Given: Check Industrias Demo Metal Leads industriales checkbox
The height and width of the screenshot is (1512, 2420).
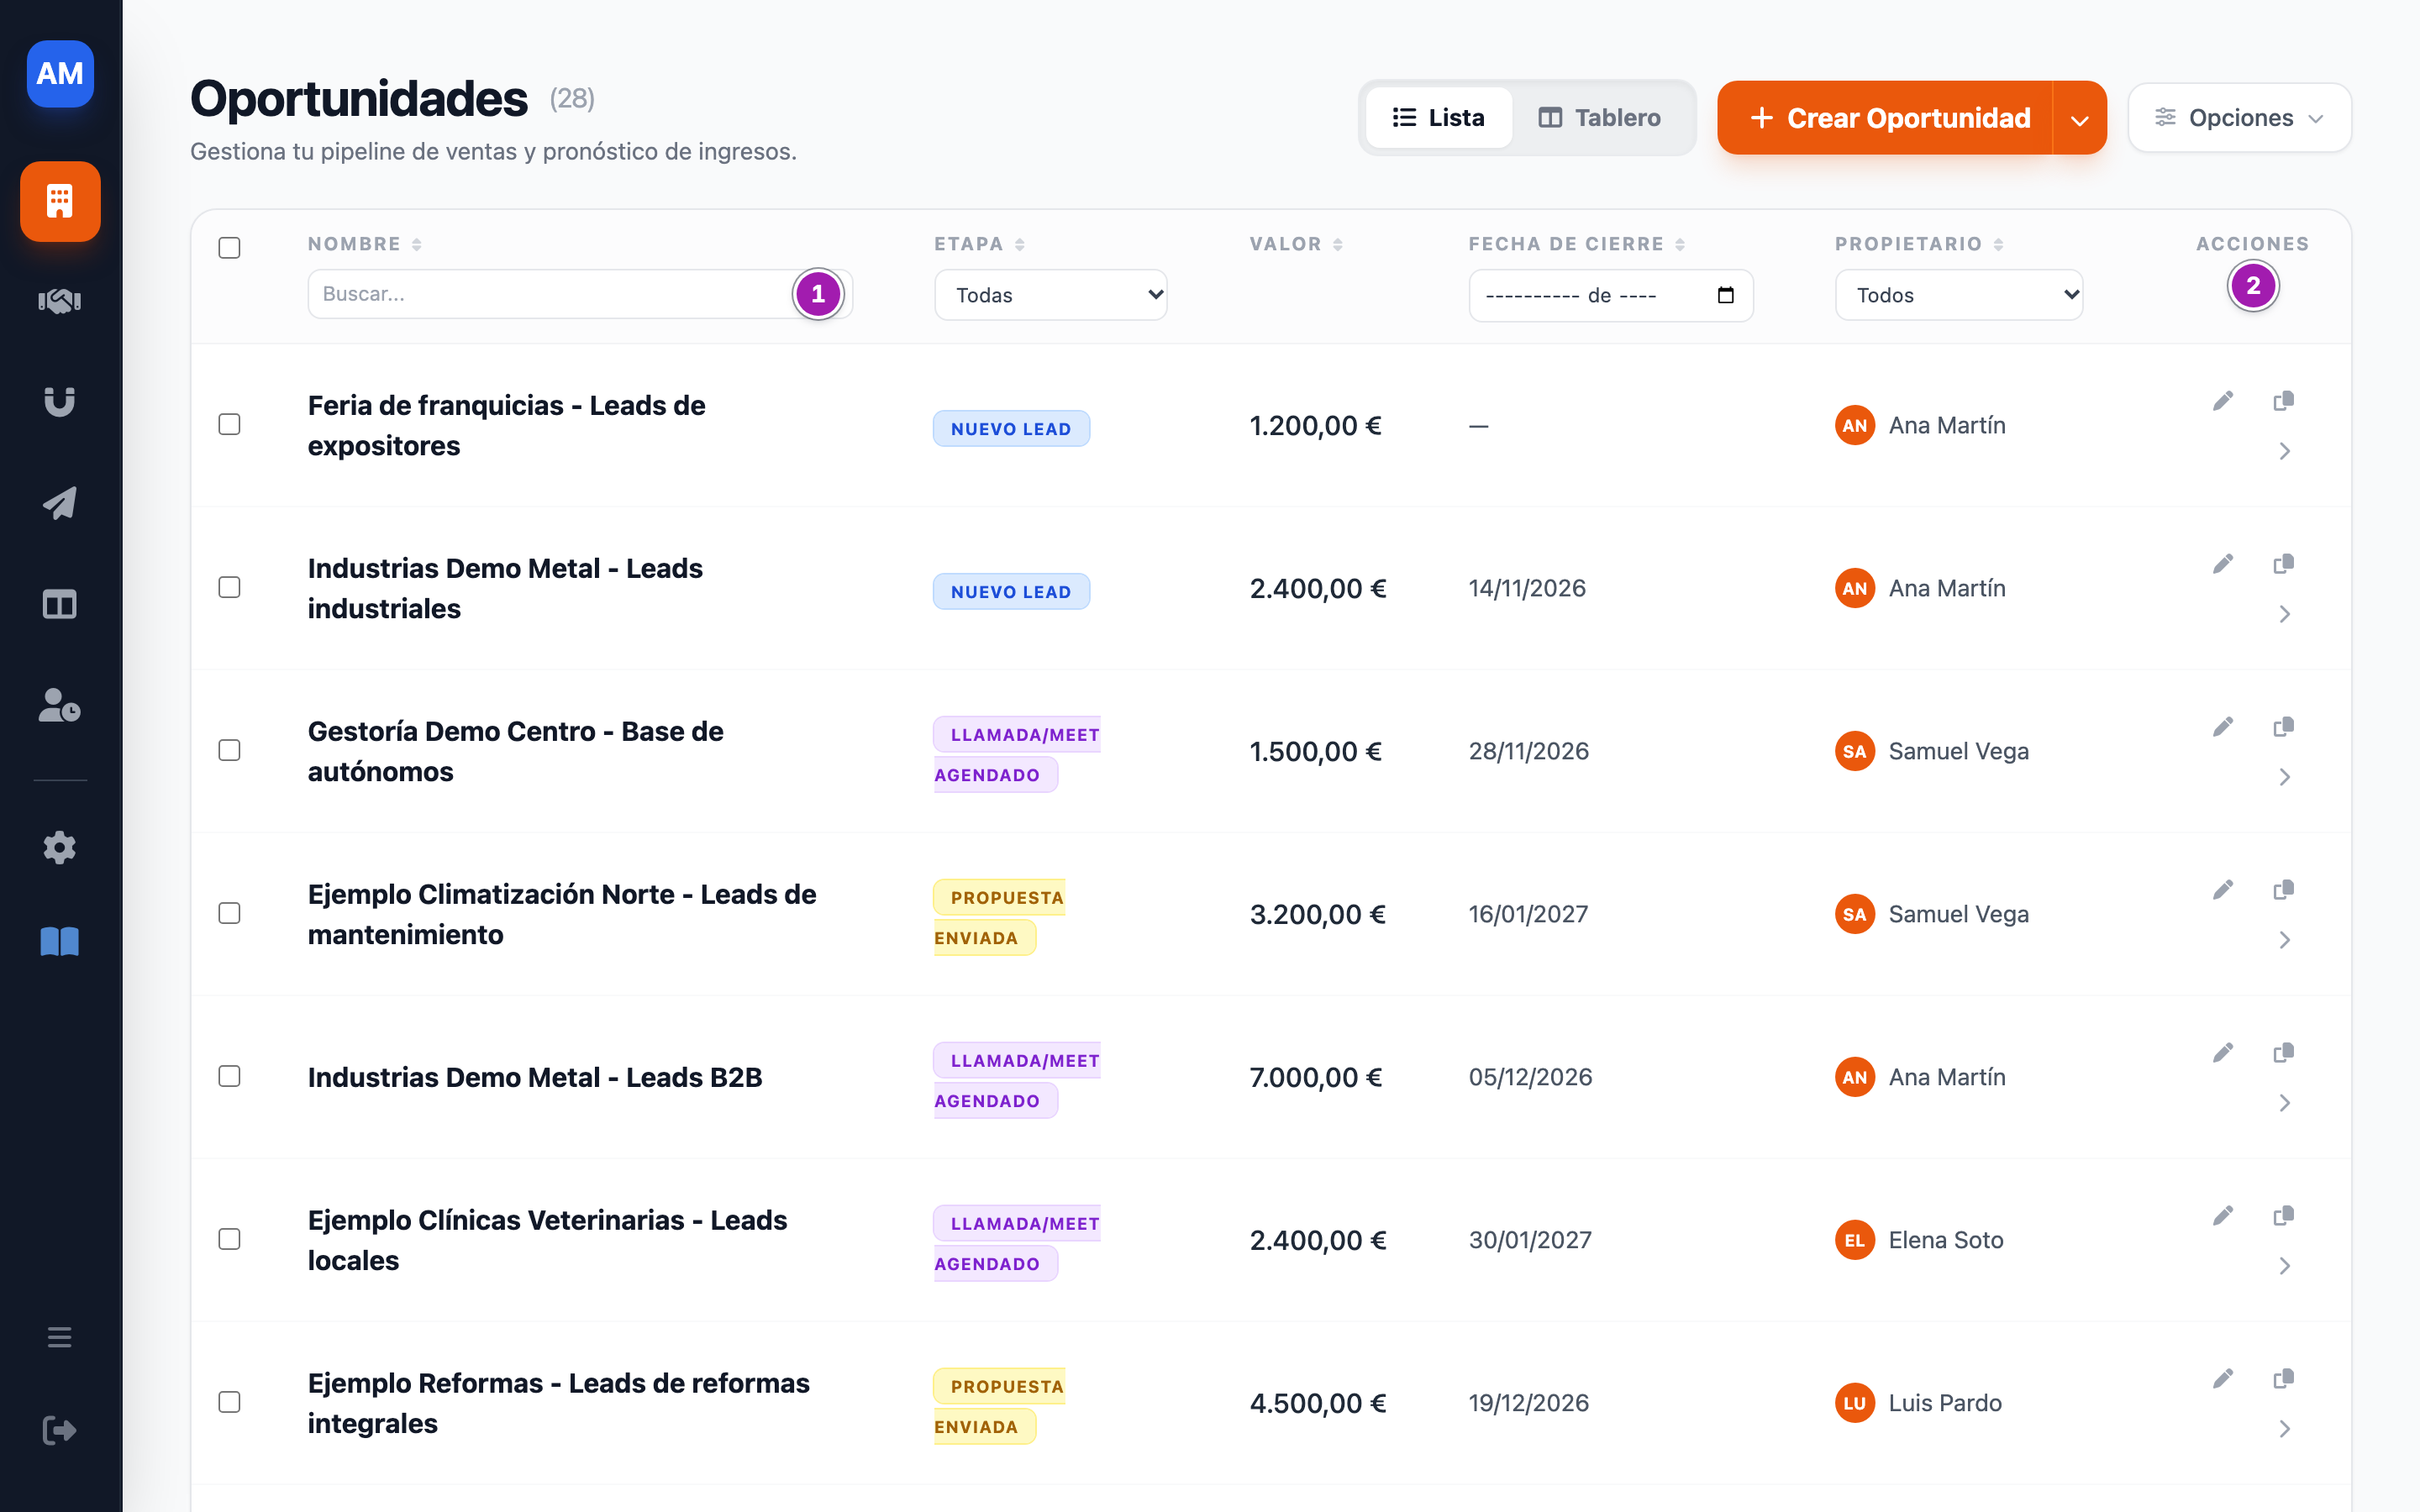Looking at the screenshot, I should point(230,587).
